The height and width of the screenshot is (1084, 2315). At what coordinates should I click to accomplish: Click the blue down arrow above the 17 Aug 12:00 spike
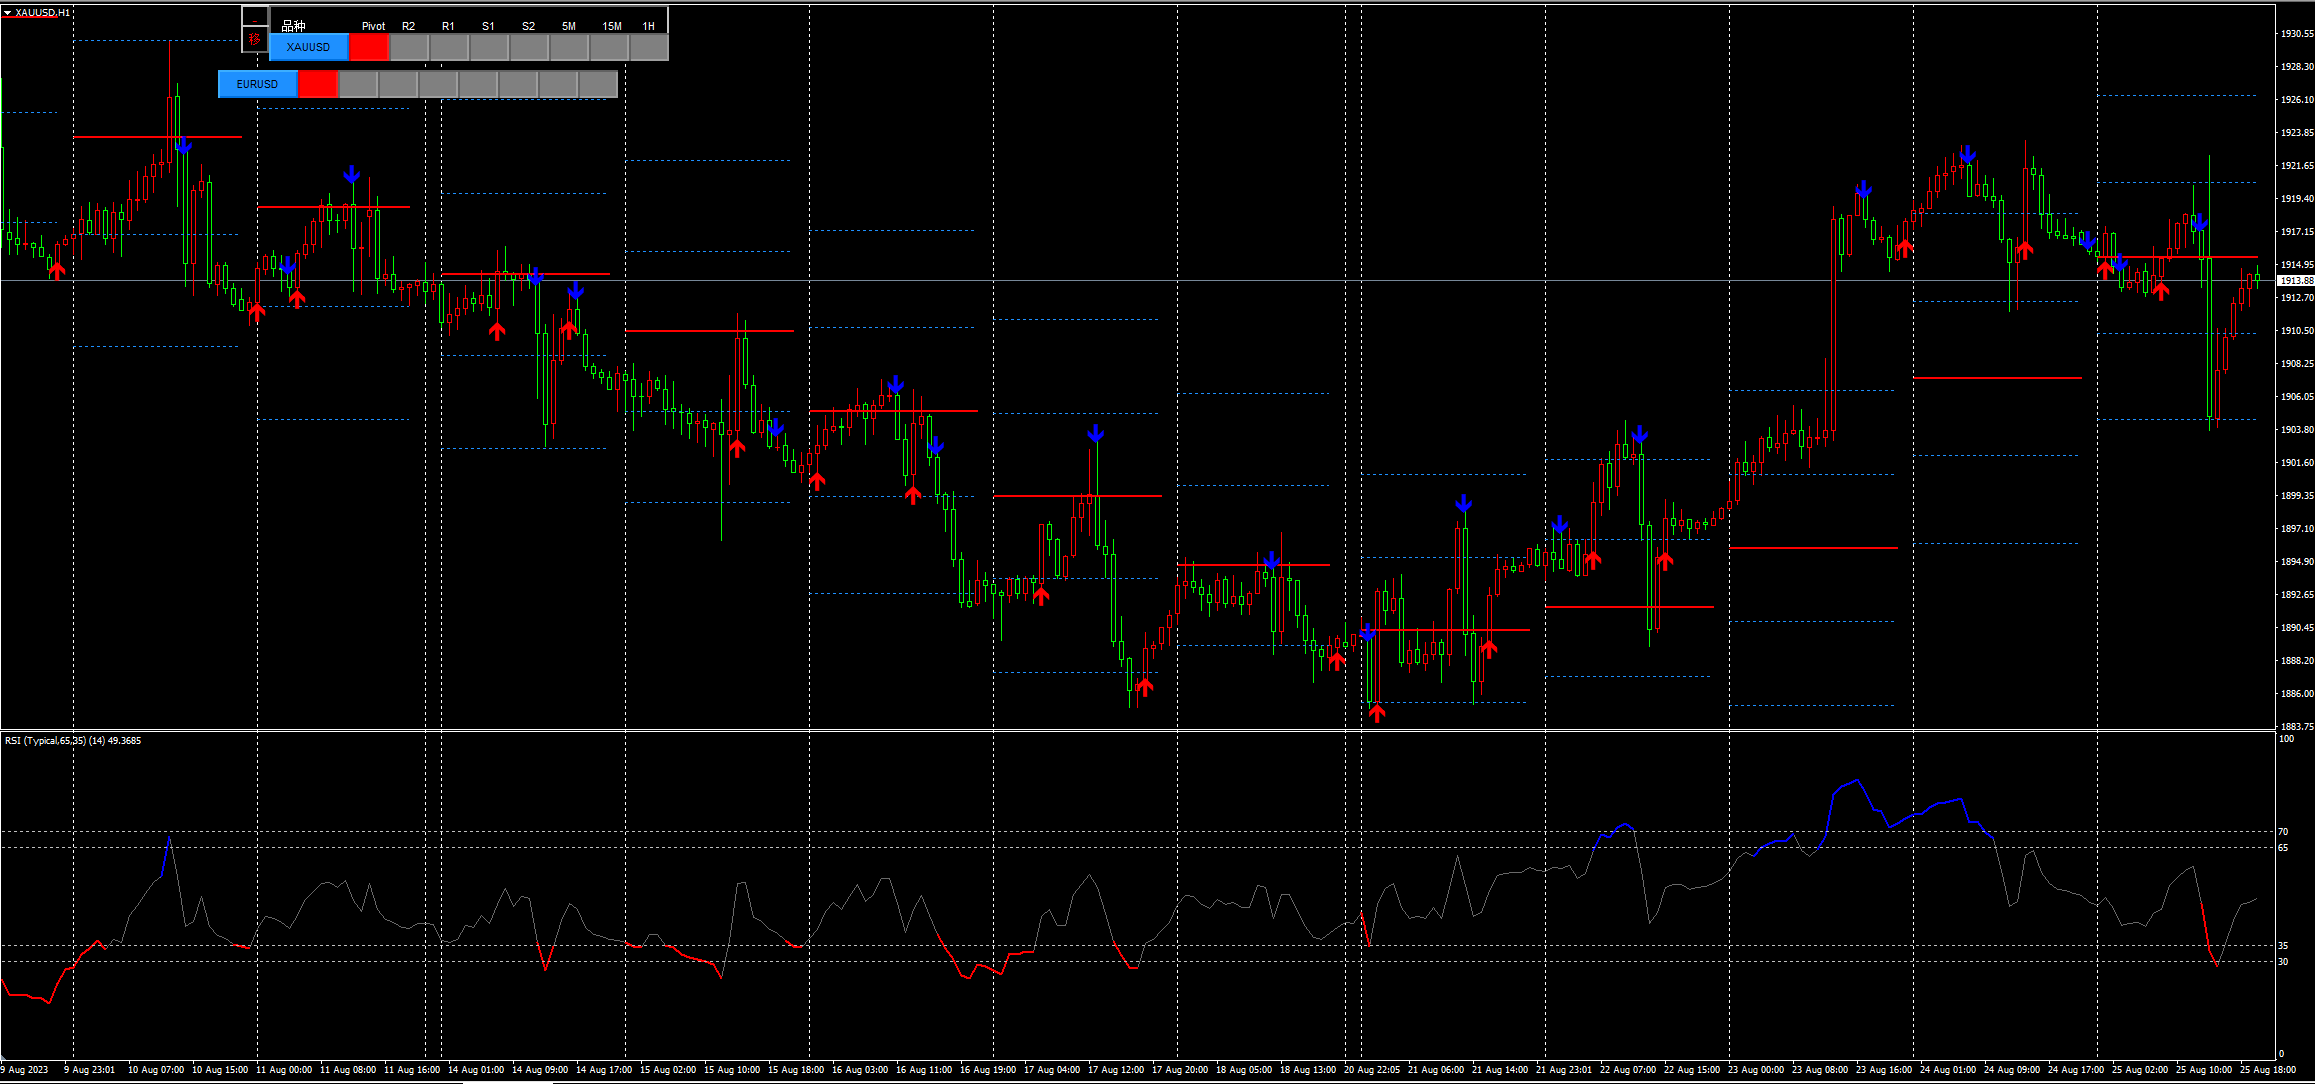coord(1096,433)
